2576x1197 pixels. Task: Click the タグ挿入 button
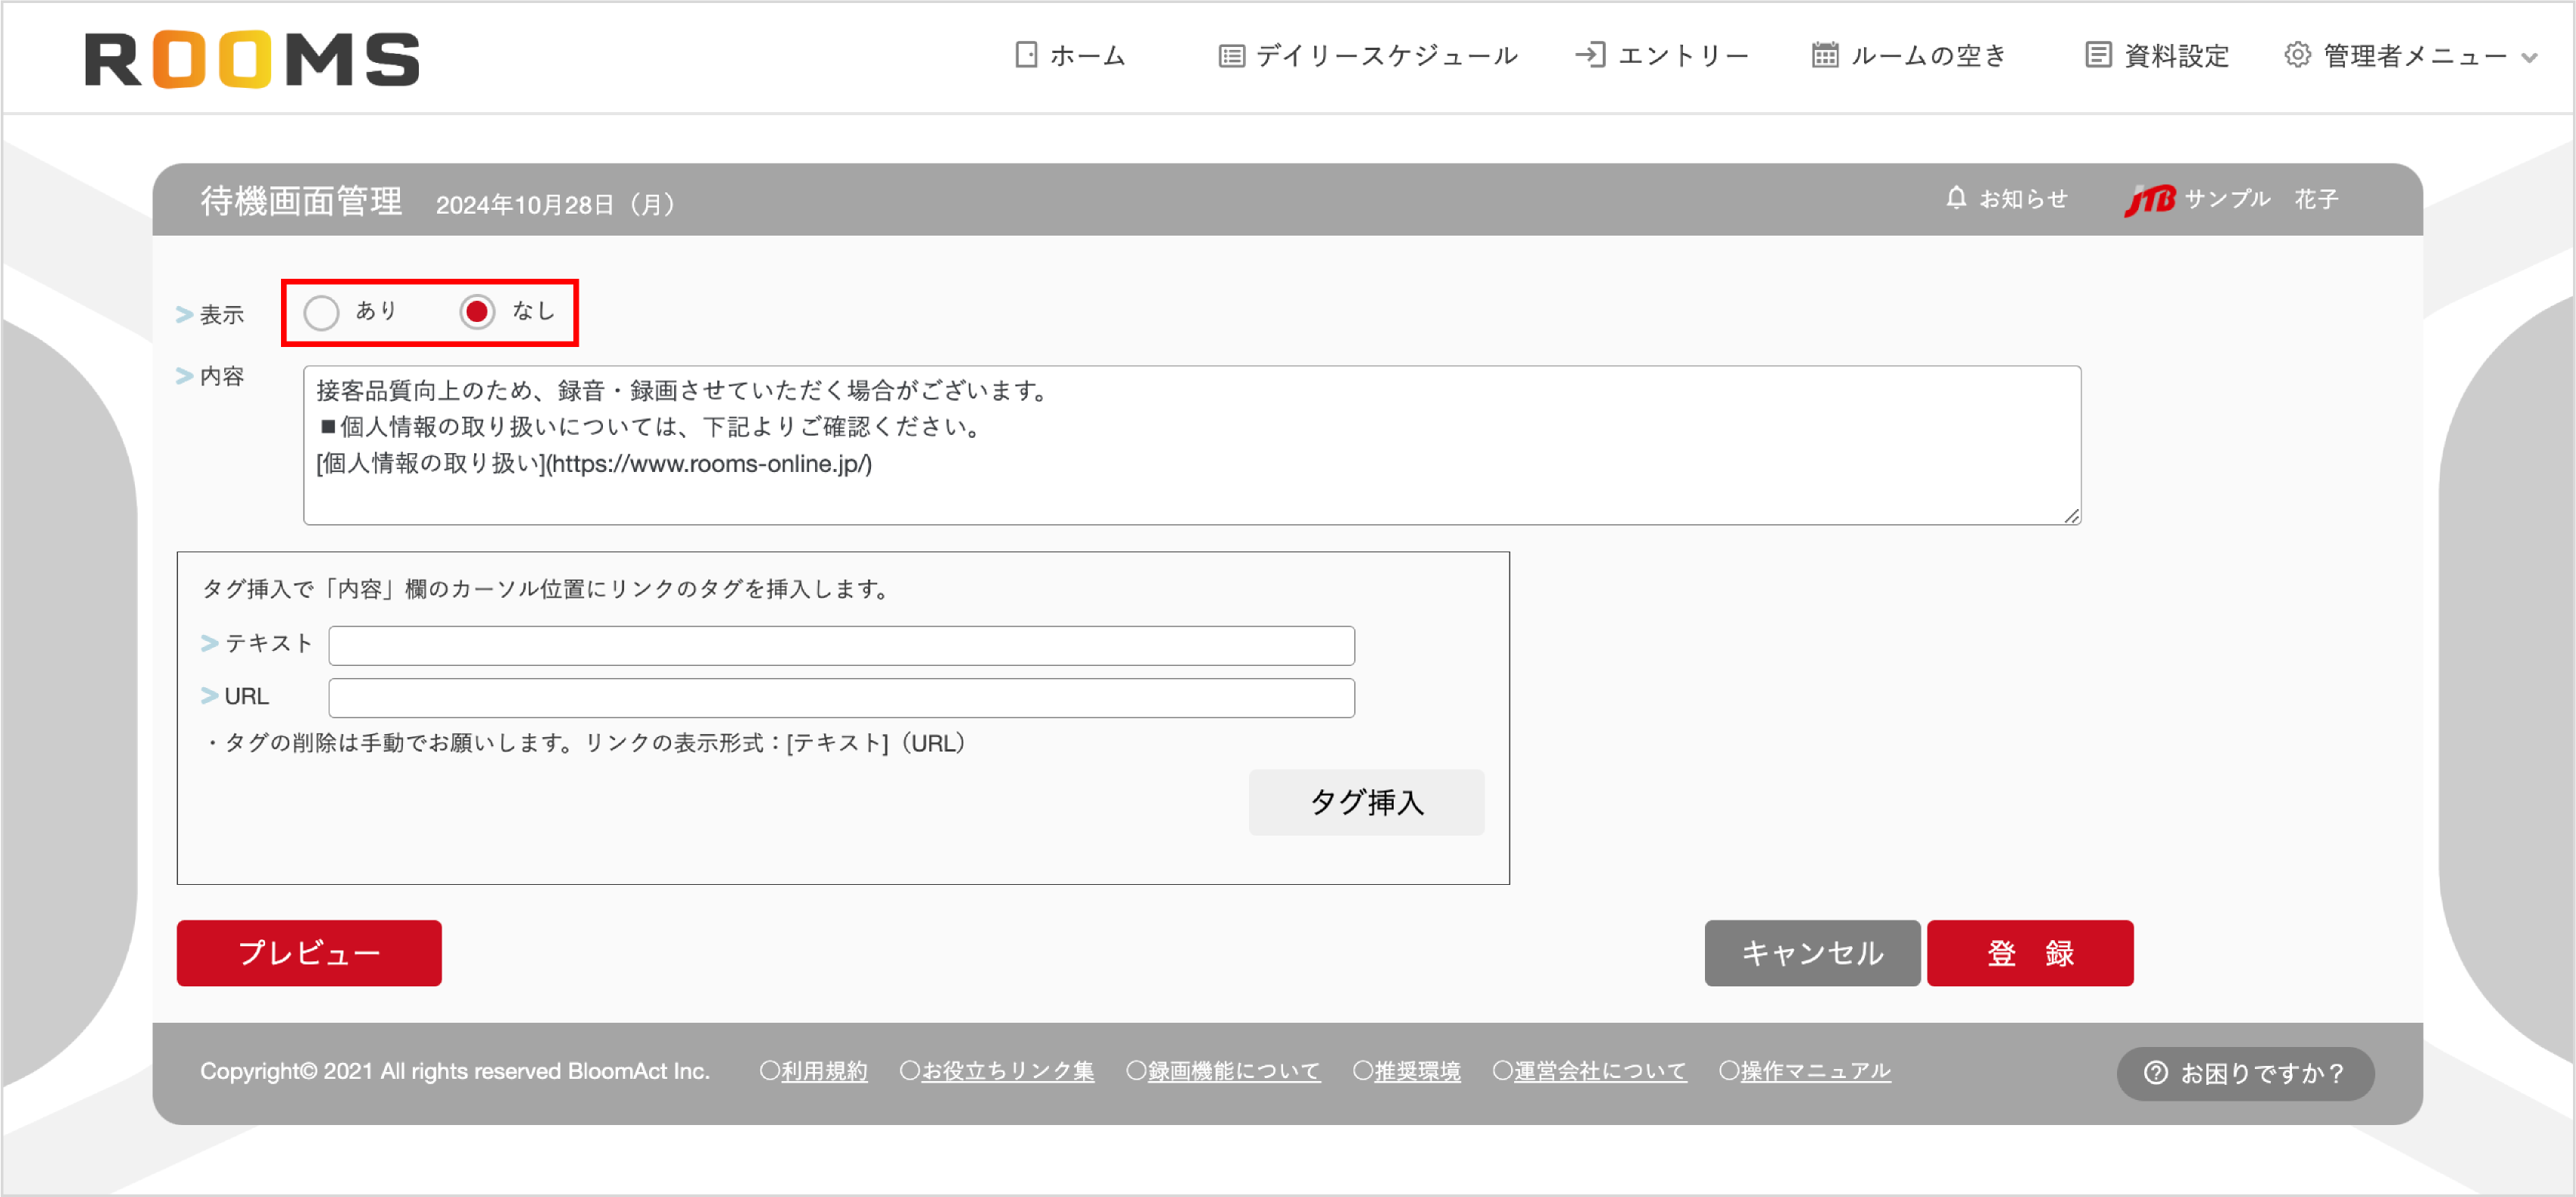tap(1367, 802)
